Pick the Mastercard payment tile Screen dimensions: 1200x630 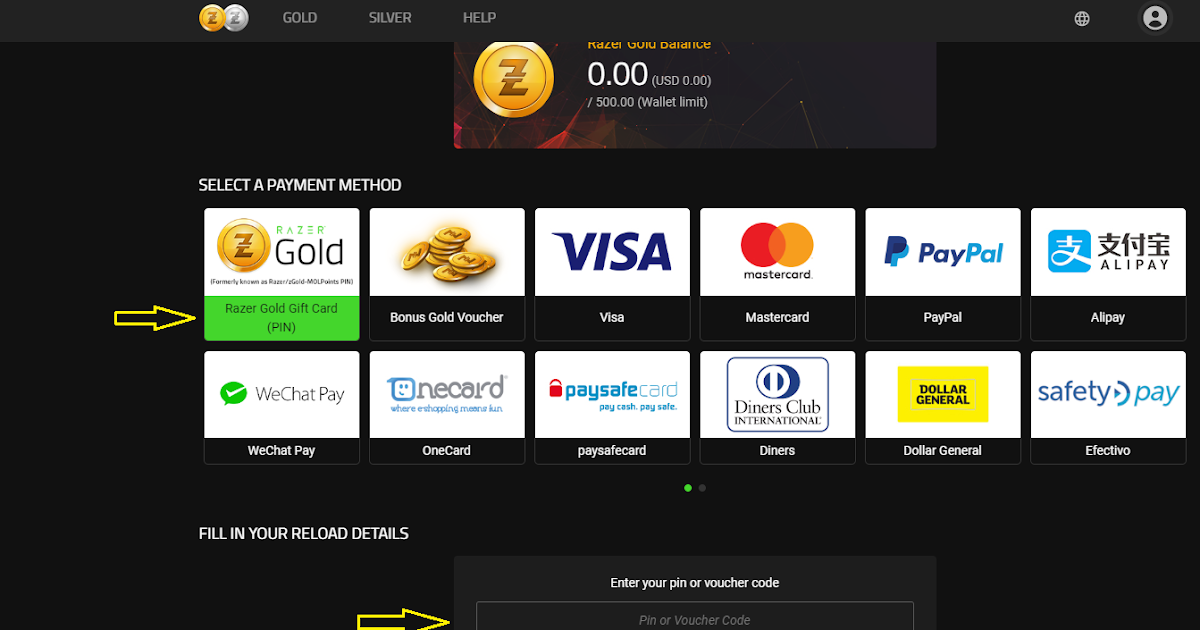click(777, 274)
